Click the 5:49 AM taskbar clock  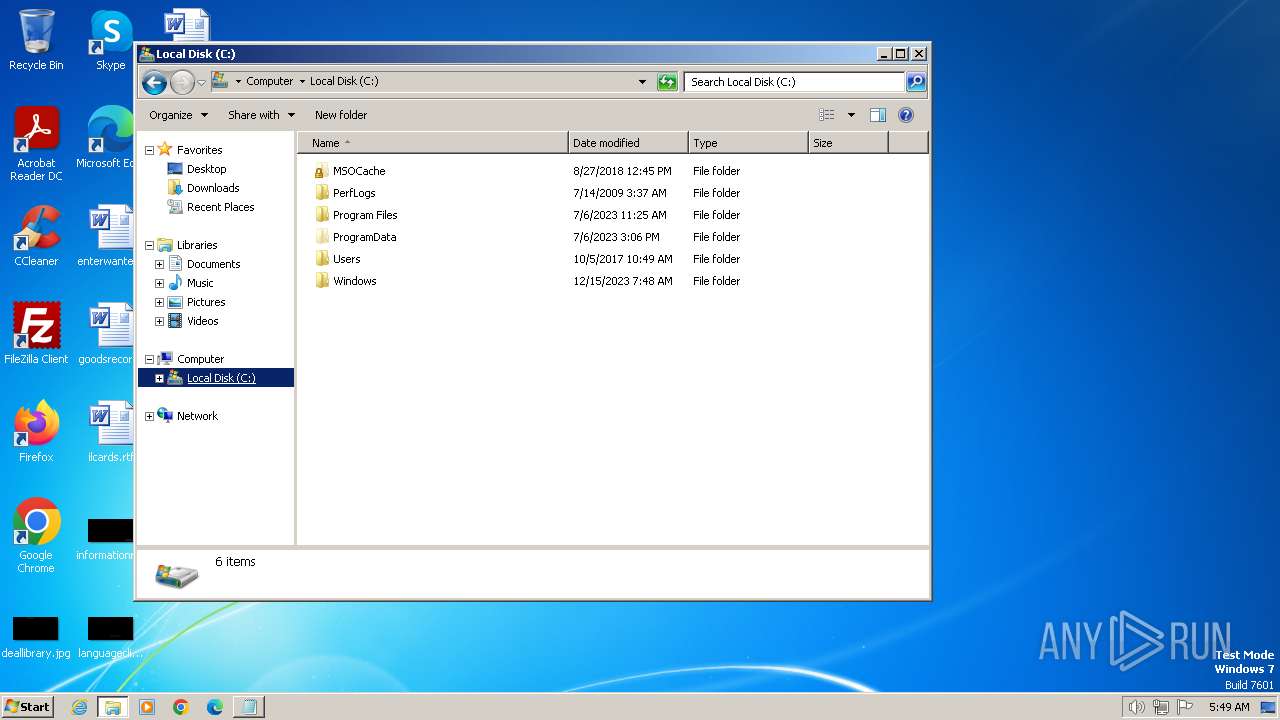point(1229,707)
